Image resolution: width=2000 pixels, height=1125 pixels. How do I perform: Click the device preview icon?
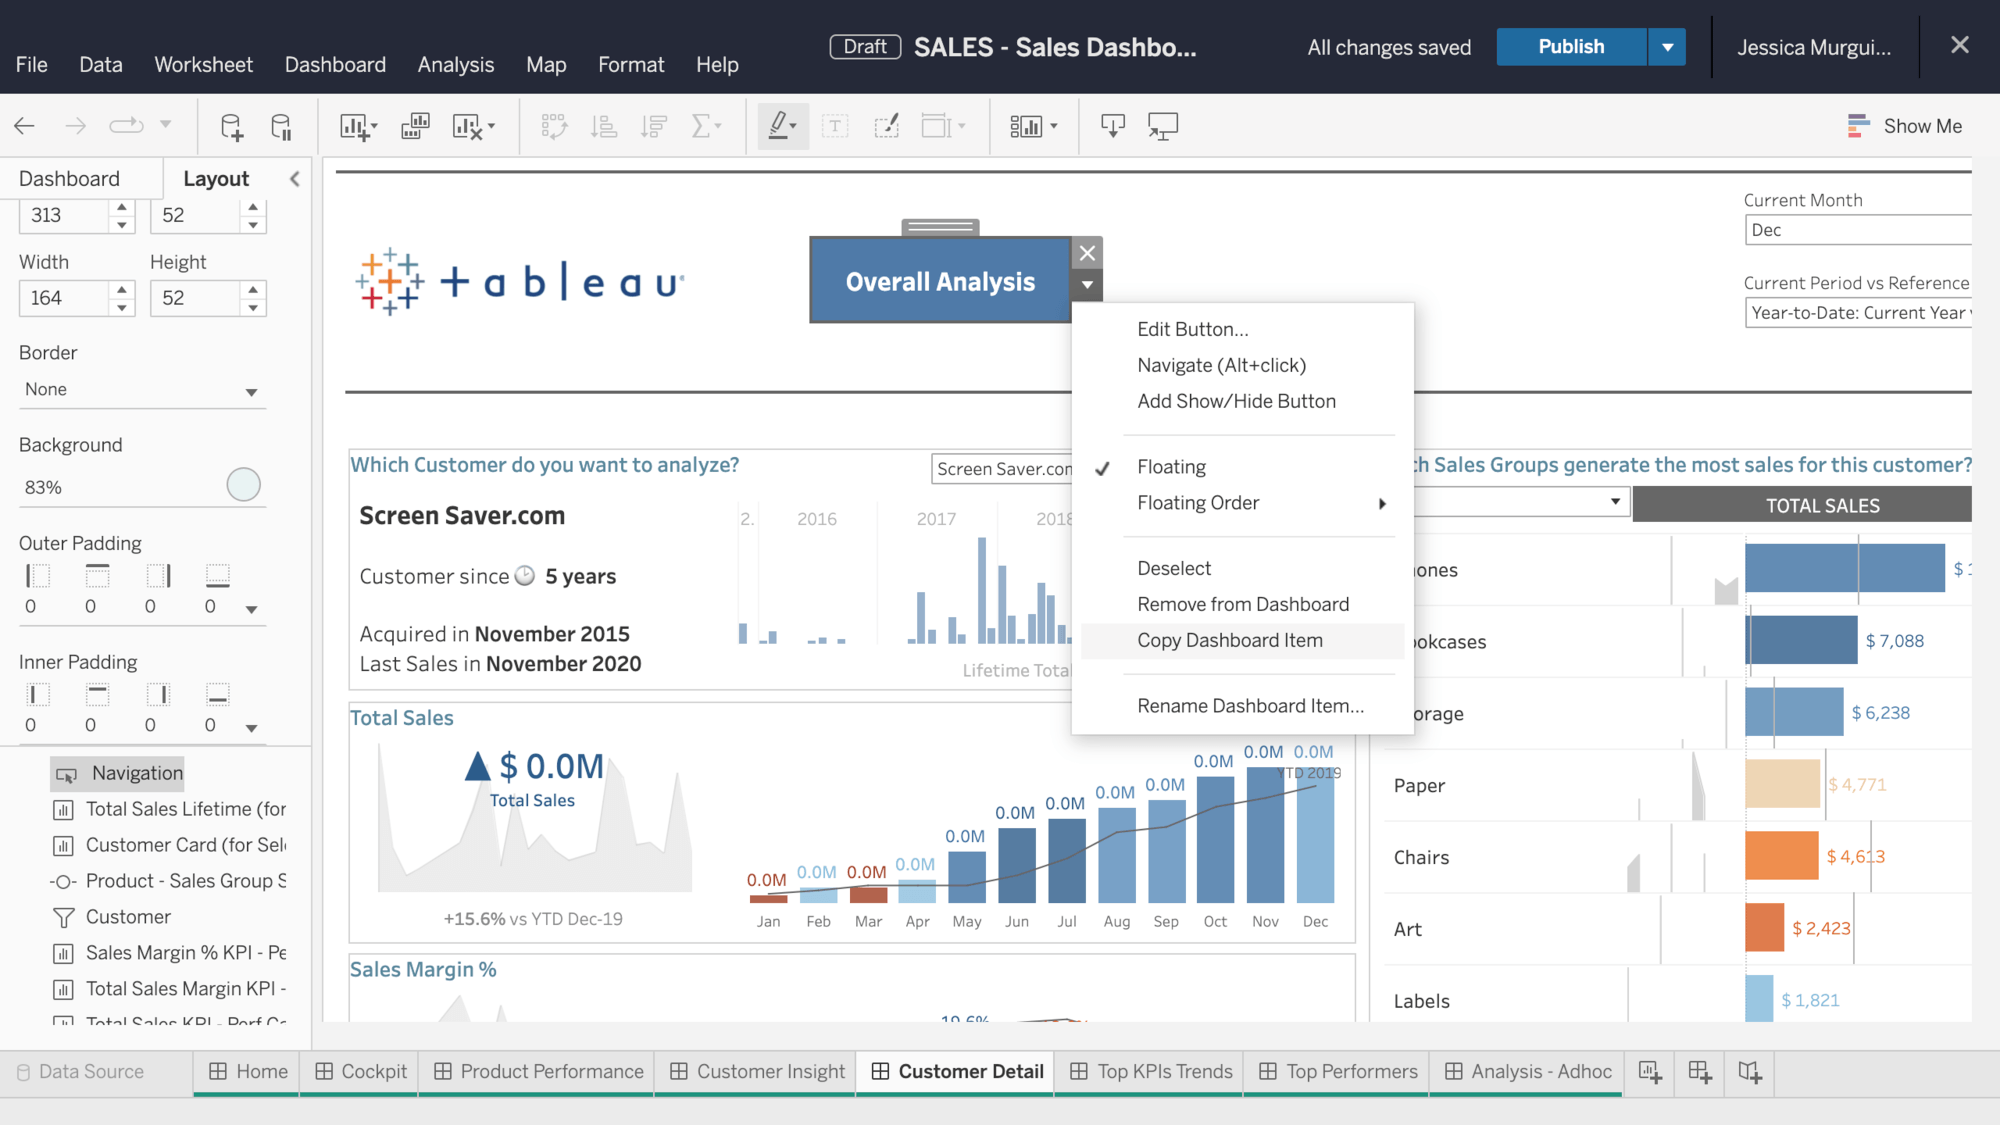1163,124
